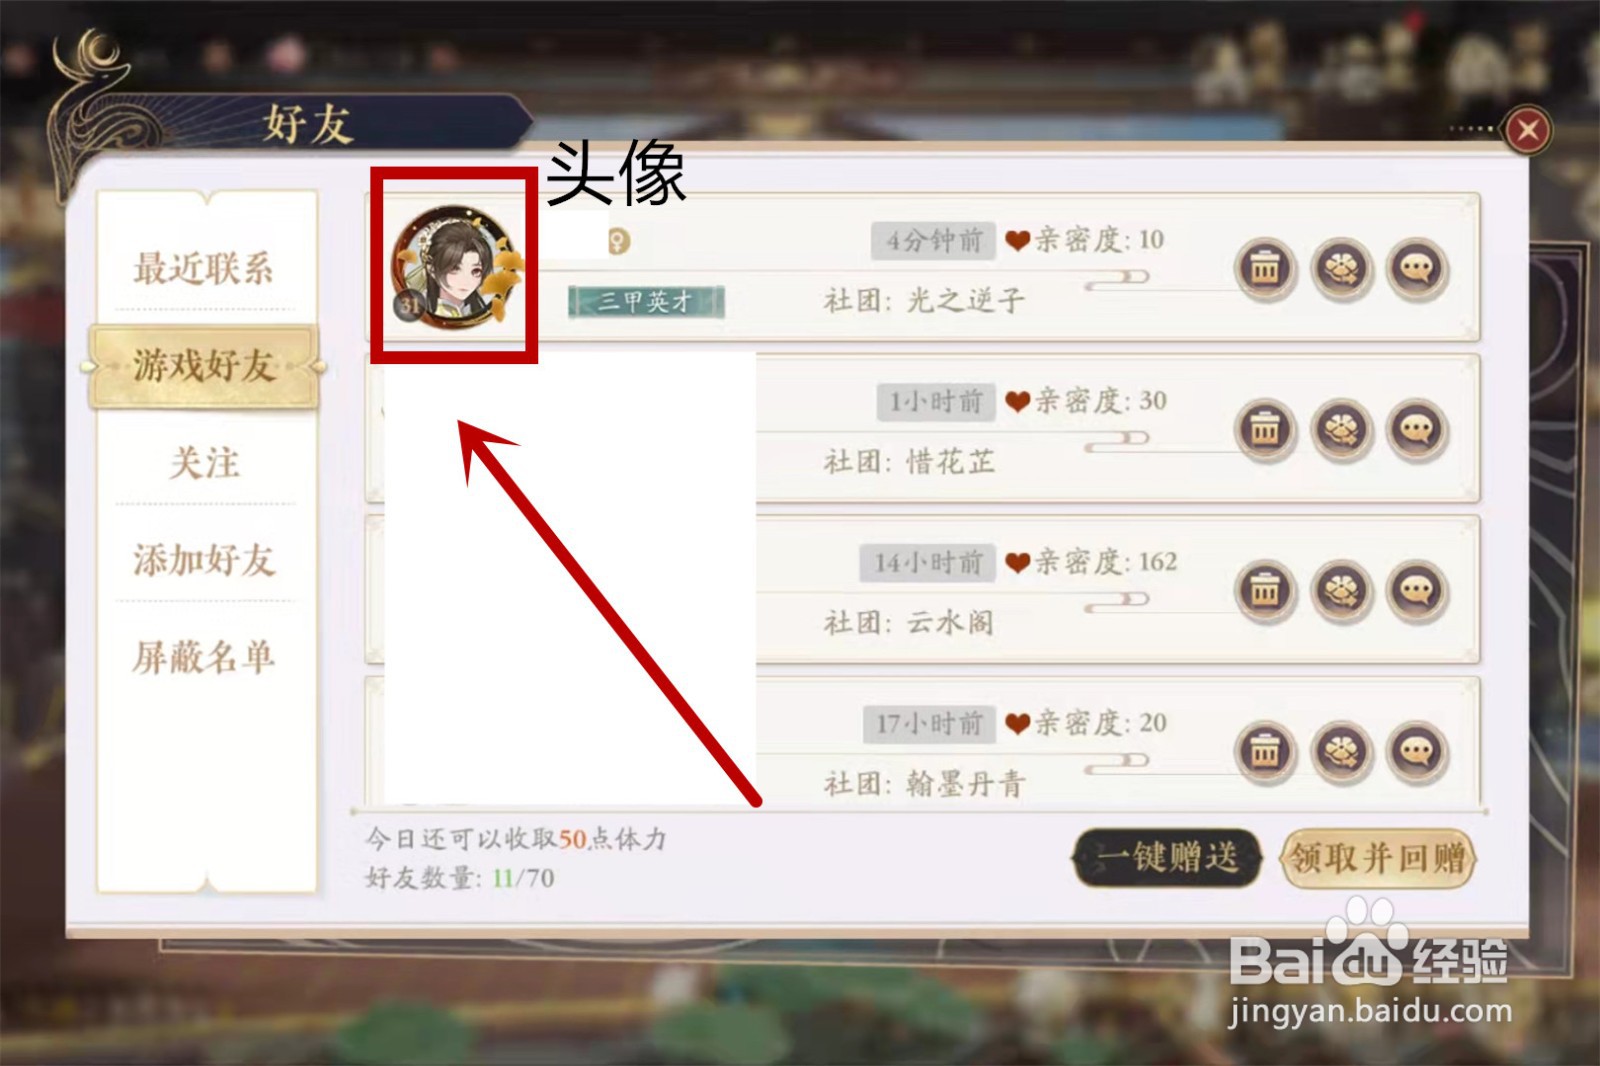Open chat with the 惜花芷 guild friend
Image resolution: width=1600 pixels, height=1066 pixels.
1417,430
